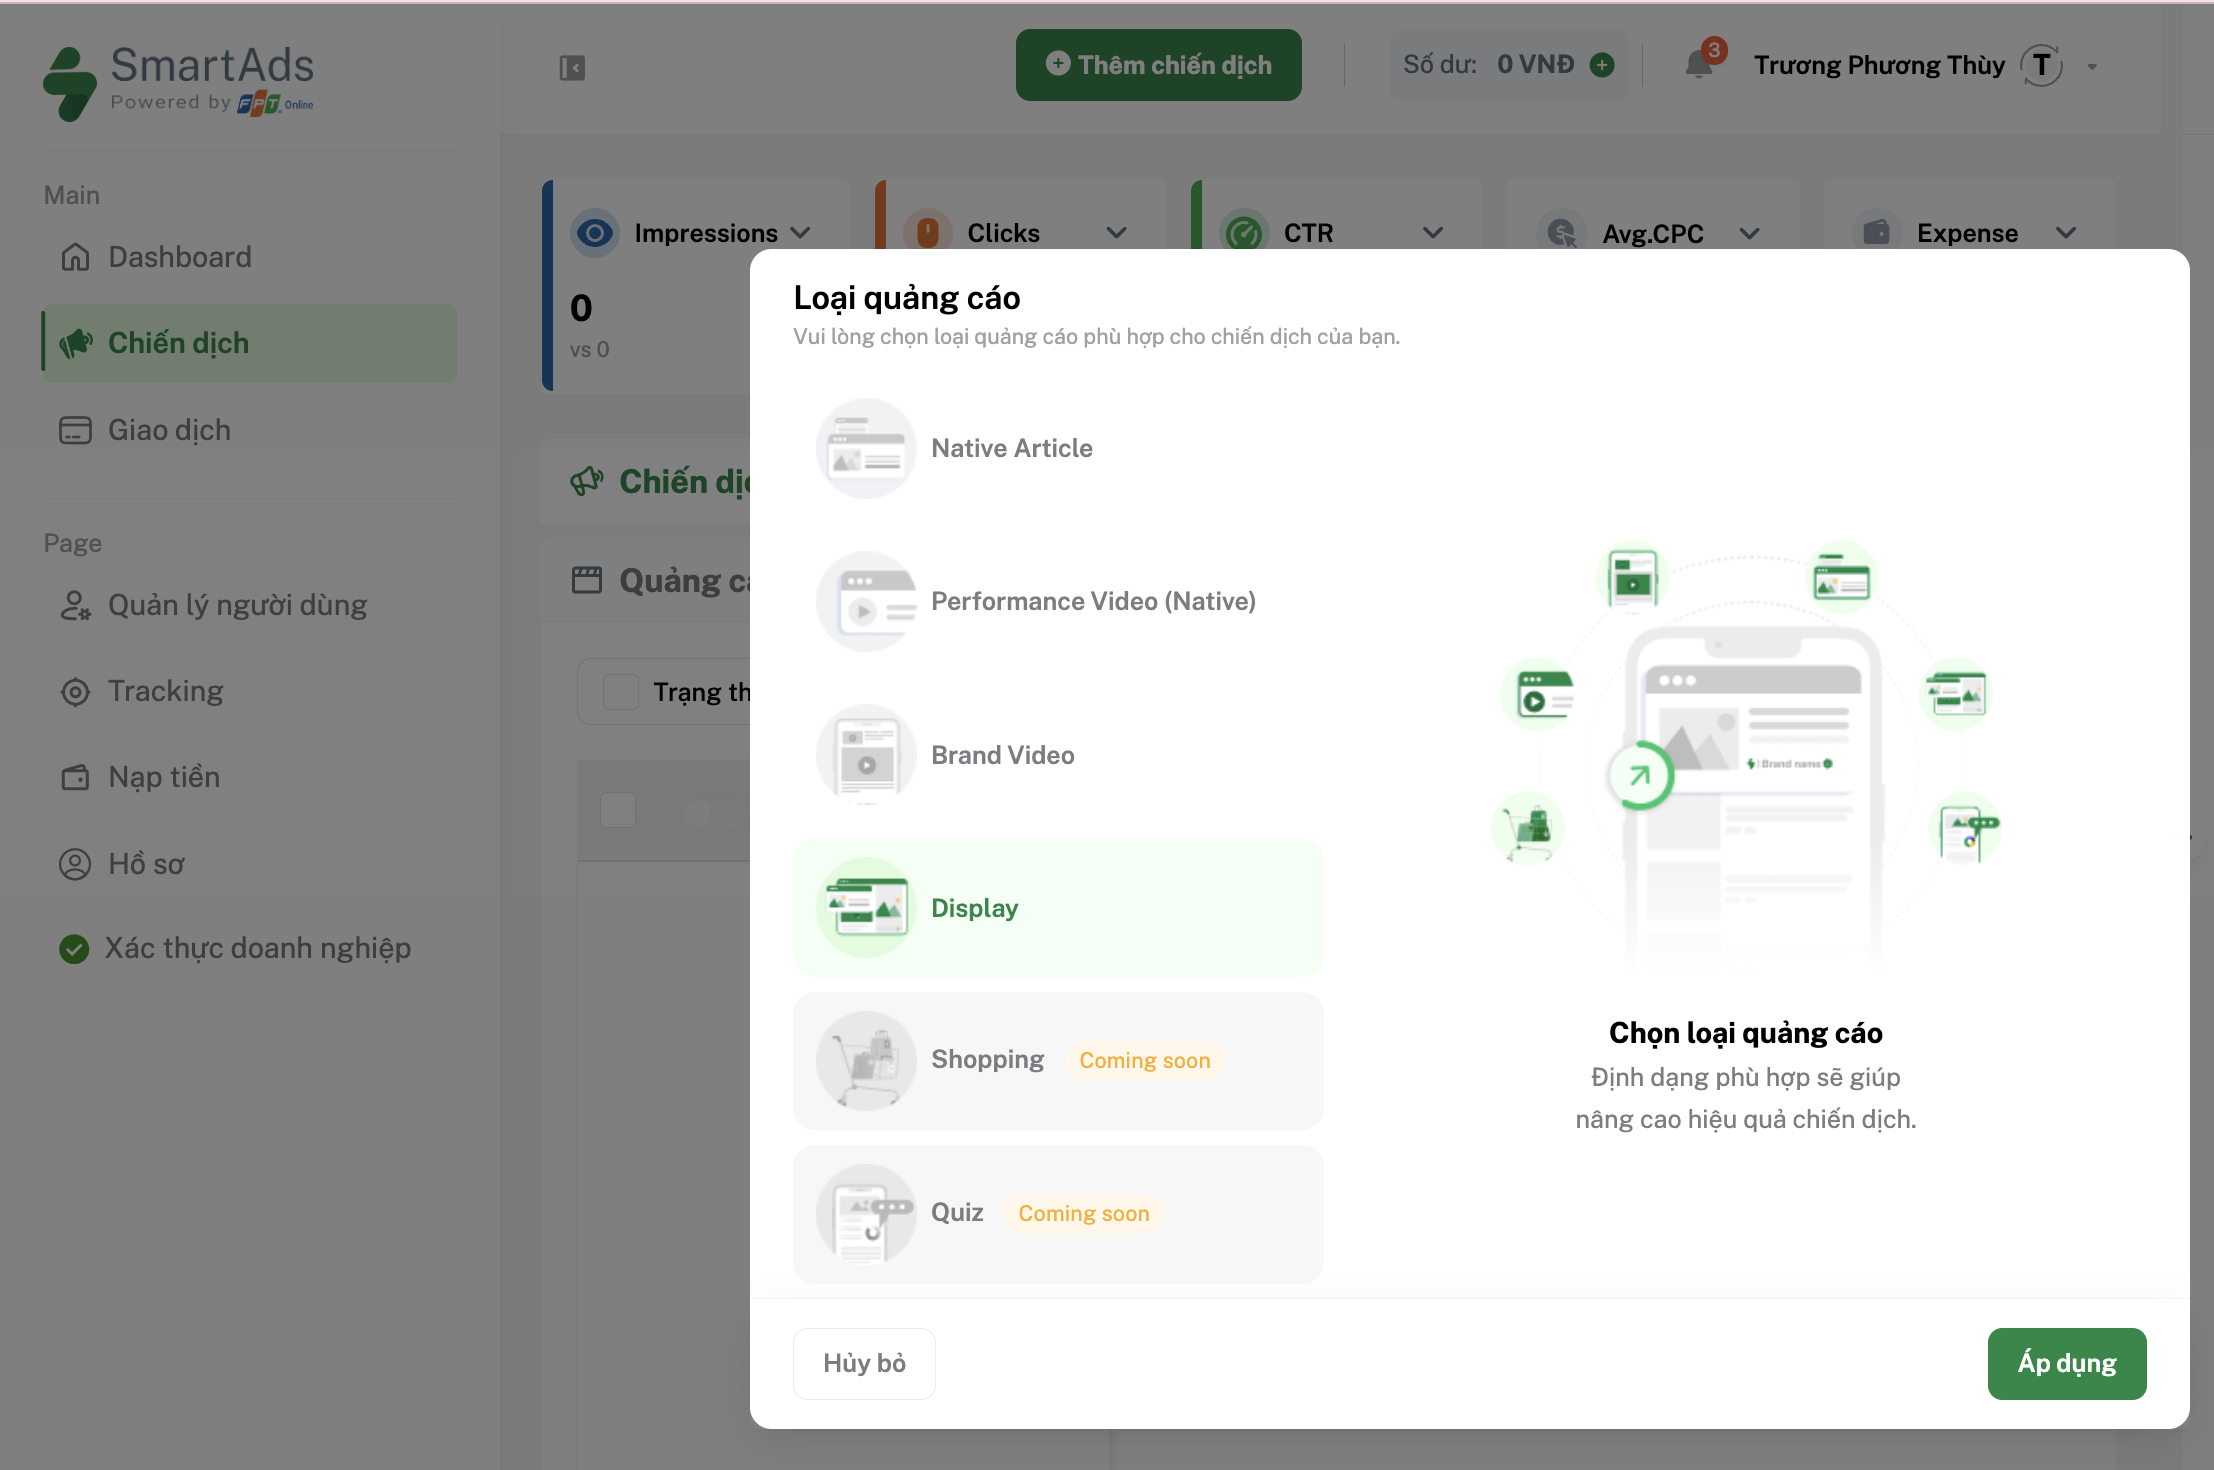This screenshot has height=1470, width=2214.
Task: Expand the Impressions metric dropdown
Action: [801, 232]
